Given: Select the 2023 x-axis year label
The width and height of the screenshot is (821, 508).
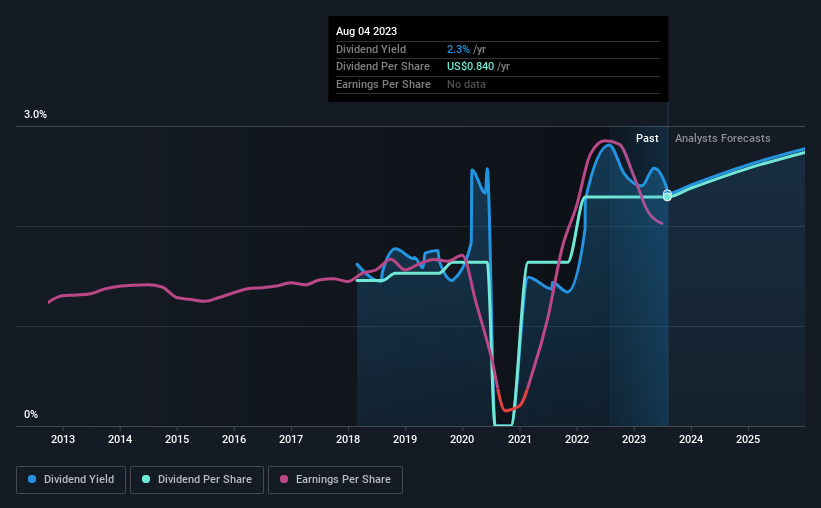Looking at the screenshot, I should click(634, 439).
